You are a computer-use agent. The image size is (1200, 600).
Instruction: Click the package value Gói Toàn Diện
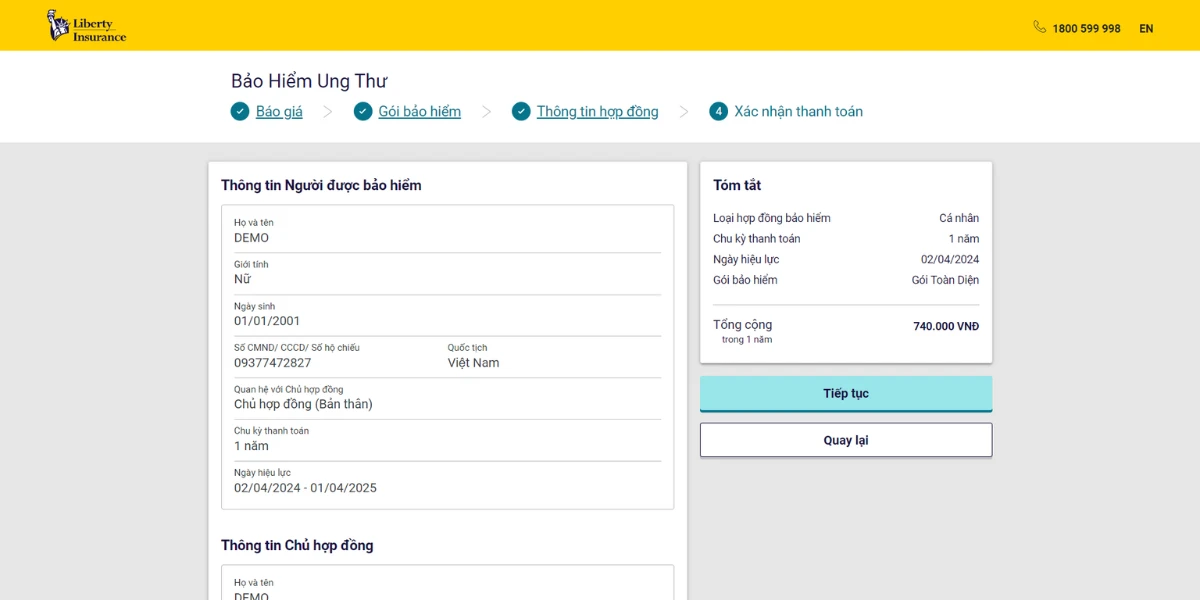(946, 281)
